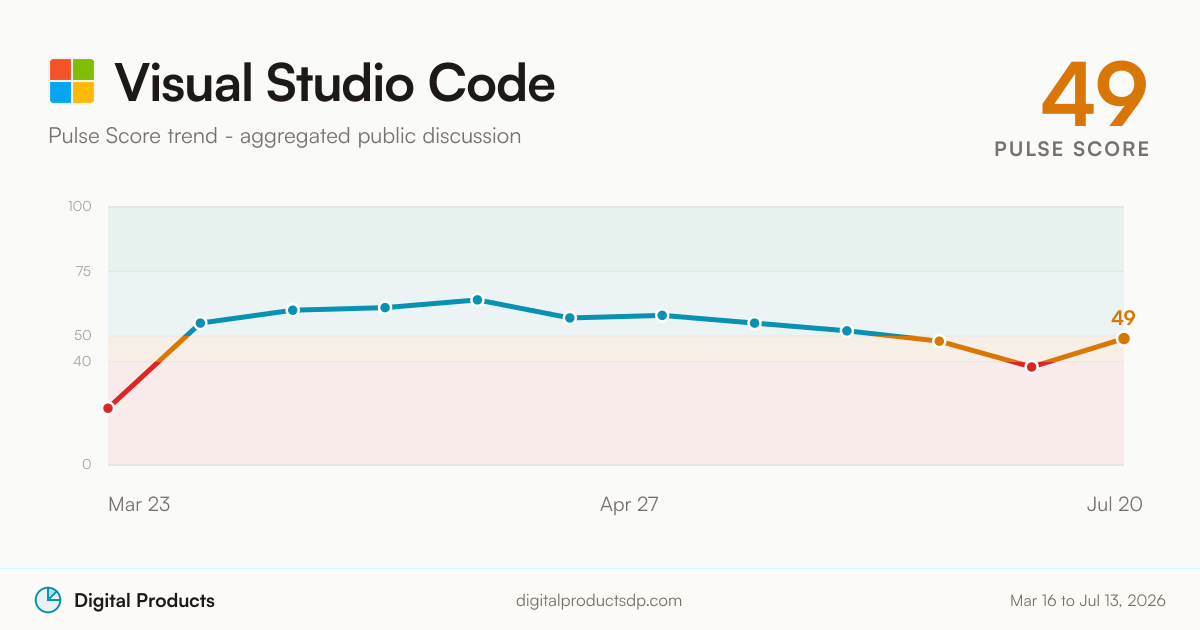Click the Digital Products brand name
The height and width of the screenshot is (630, 1200).
tap(144, 601)
